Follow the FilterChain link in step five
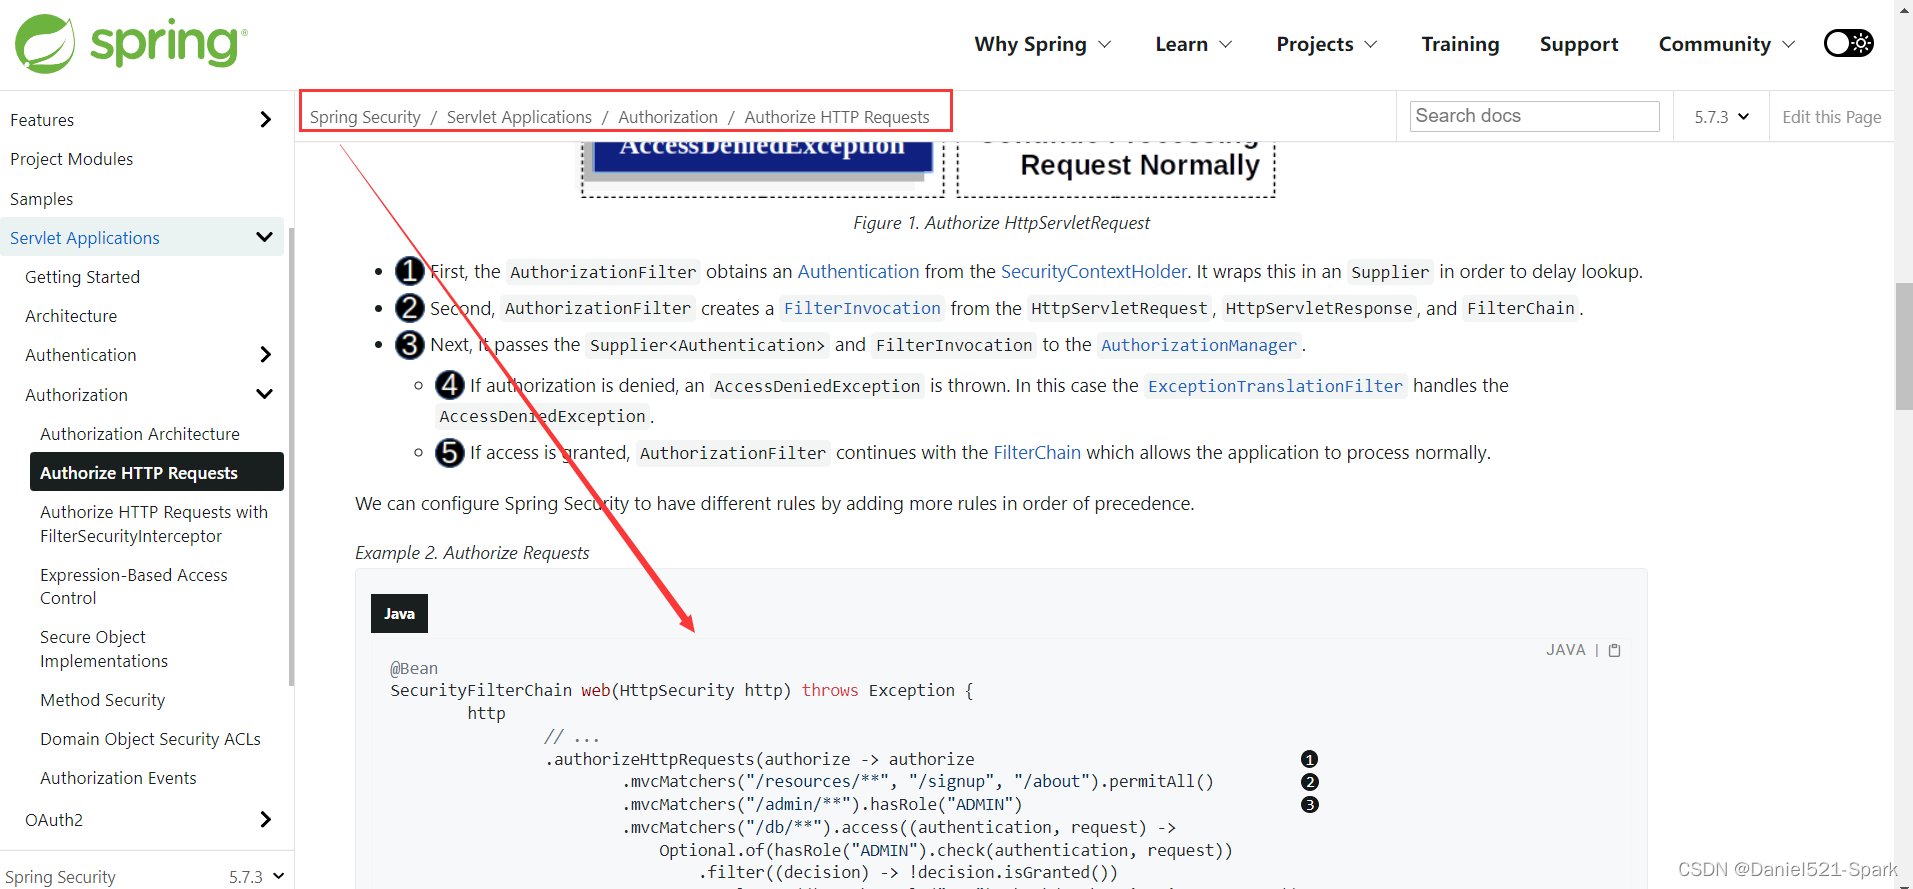 (1037, 453)
